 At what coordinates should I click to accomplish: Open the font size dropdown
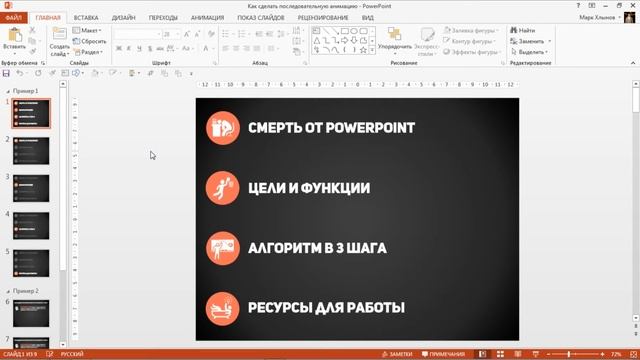pos(178,35)
